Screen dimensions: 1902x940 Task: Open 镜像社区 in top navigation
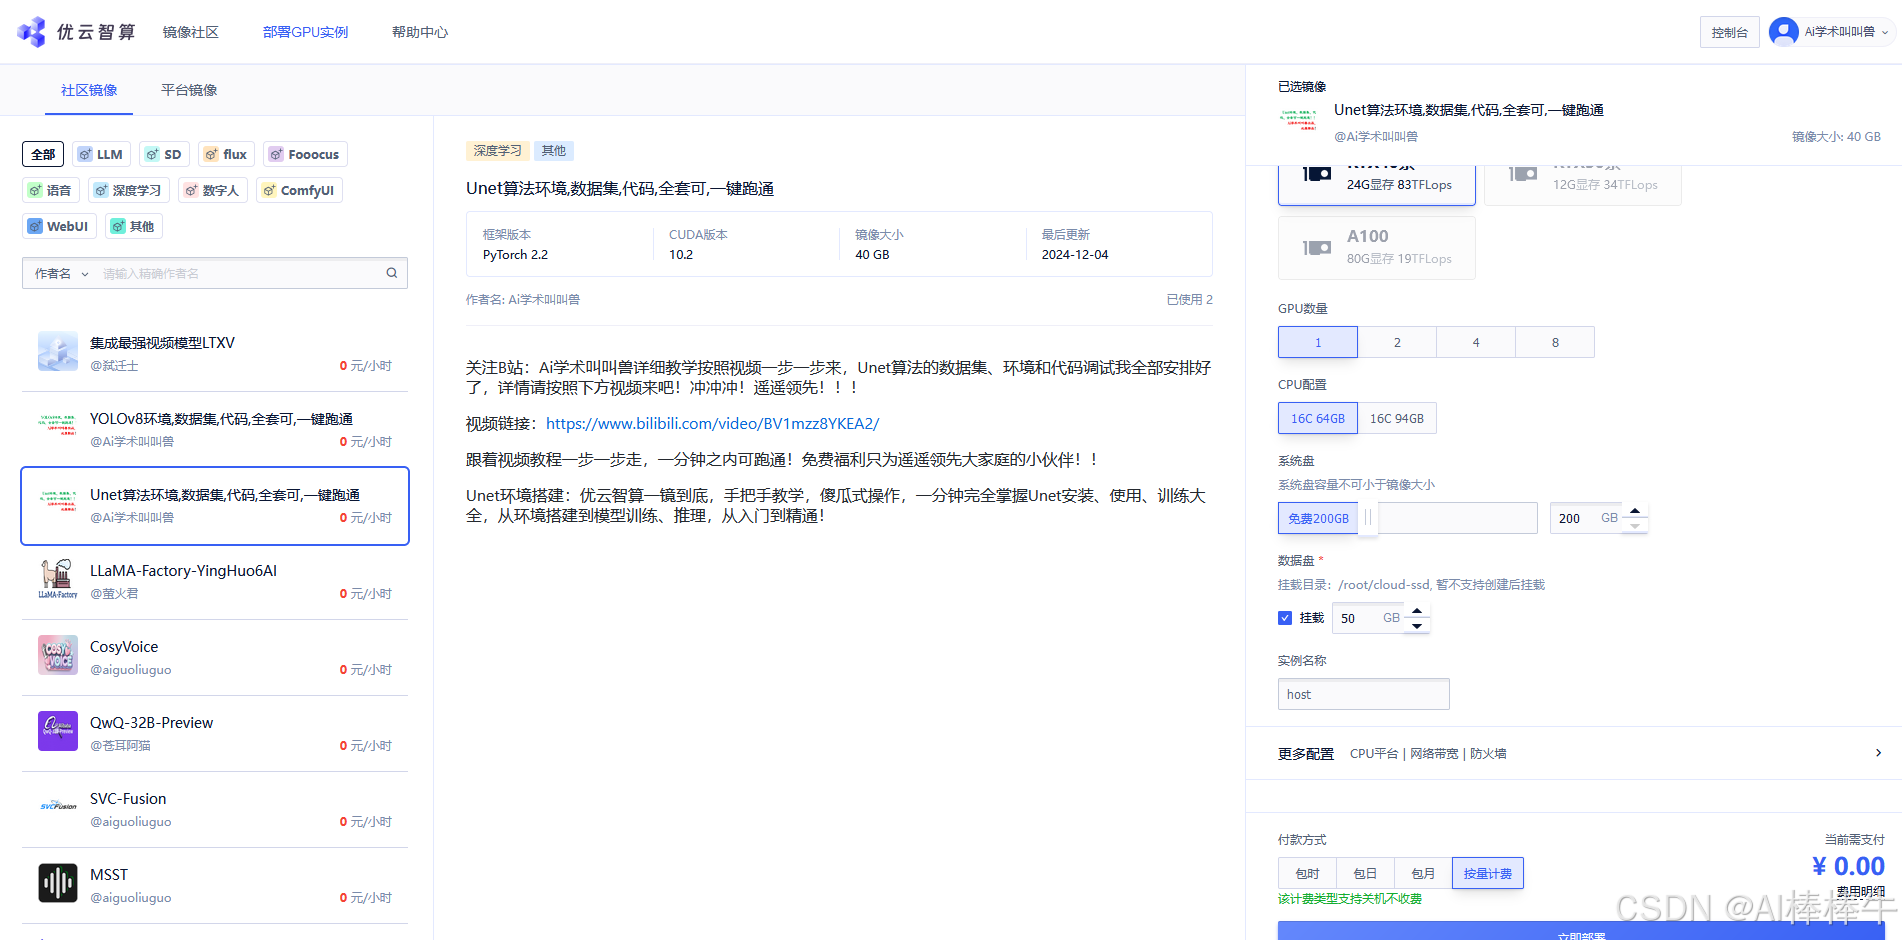tap(191, 32)
